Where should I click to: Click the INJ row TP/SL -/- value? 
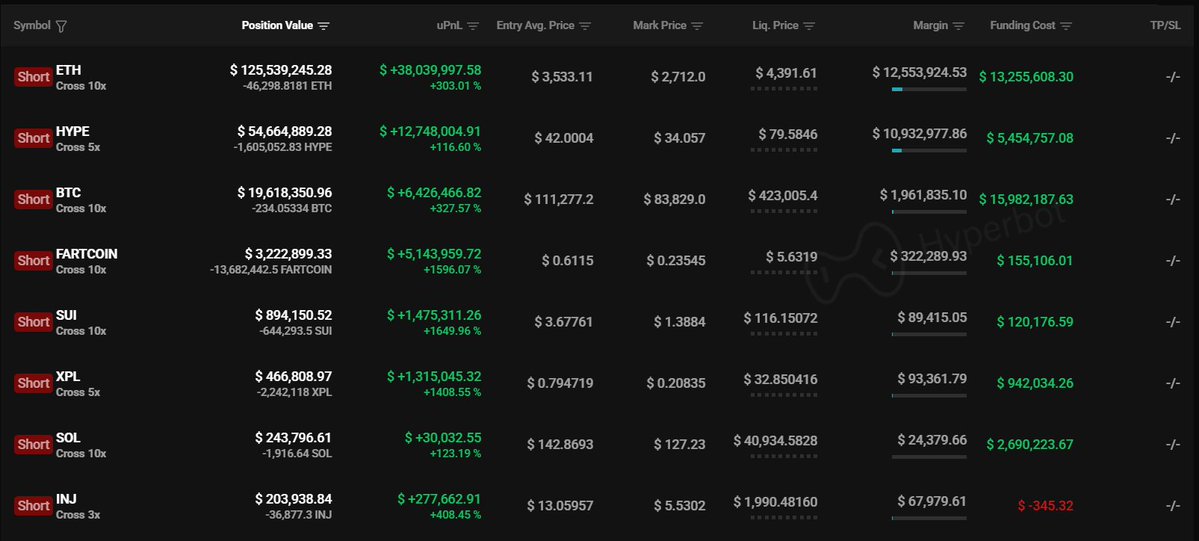tap(1173, 506)
